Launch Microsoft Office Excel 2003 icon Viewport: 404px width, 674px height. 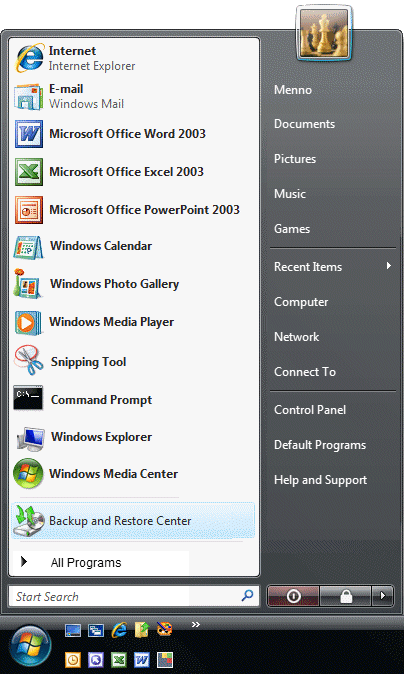click(28, 172)
